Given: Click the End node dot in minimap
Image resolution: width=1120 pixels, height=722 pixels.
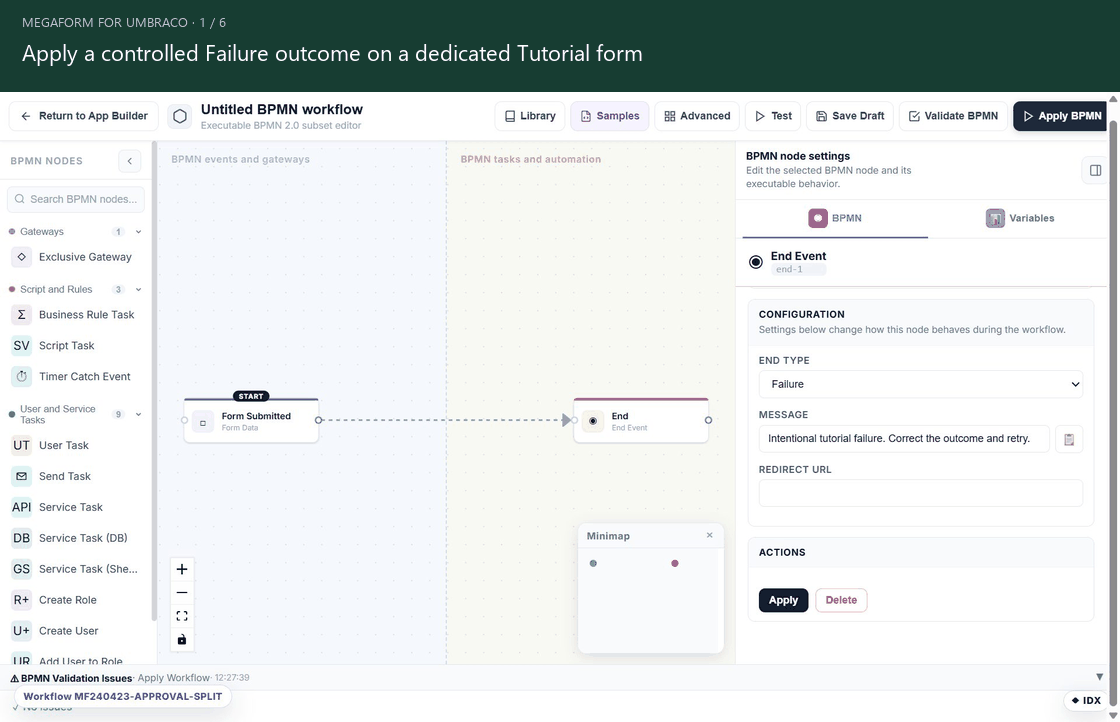Looking at the screenshot, I should pyautogui.click(x=675, y=564).
